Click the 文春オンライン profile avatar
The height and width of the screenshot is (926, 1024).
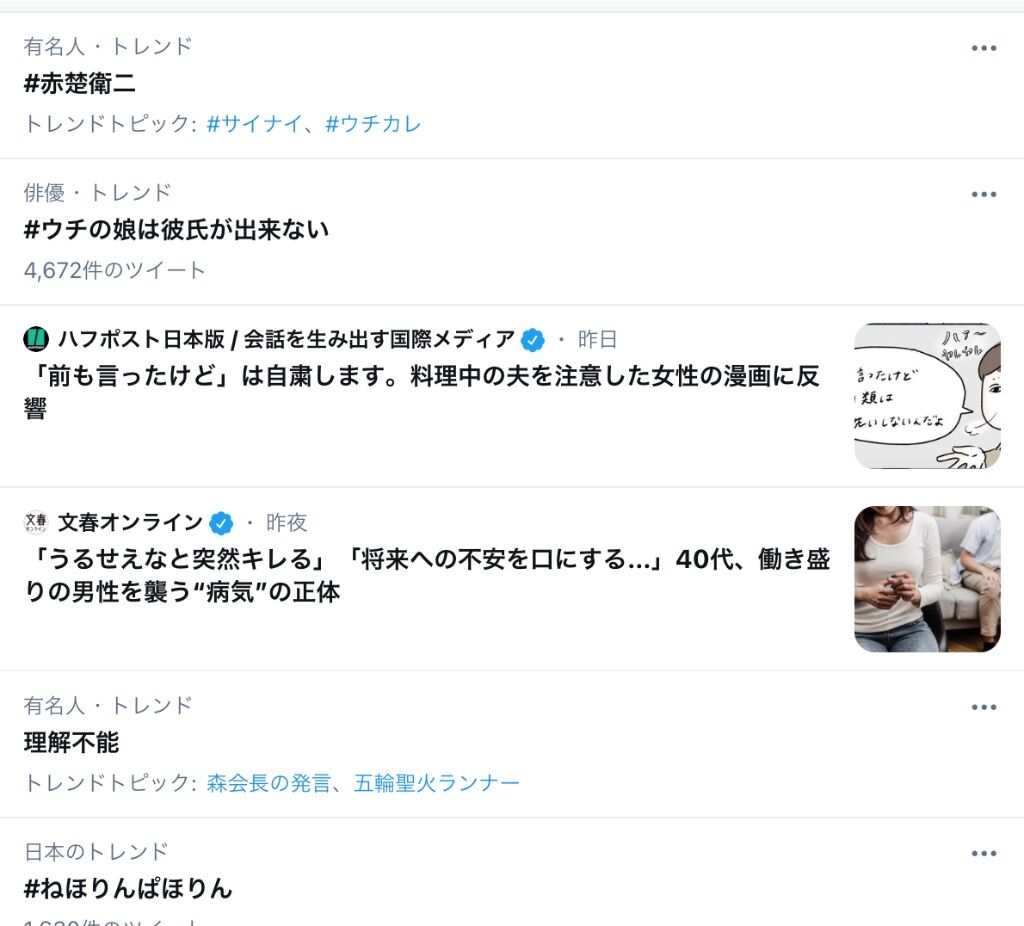click(36, 522)
